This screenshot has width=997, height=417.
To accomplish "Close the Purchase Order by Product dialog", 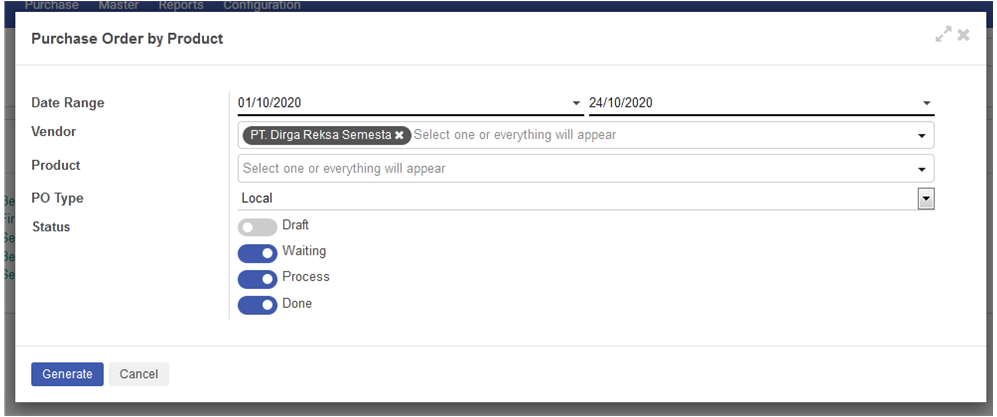I will coord(964,35).
